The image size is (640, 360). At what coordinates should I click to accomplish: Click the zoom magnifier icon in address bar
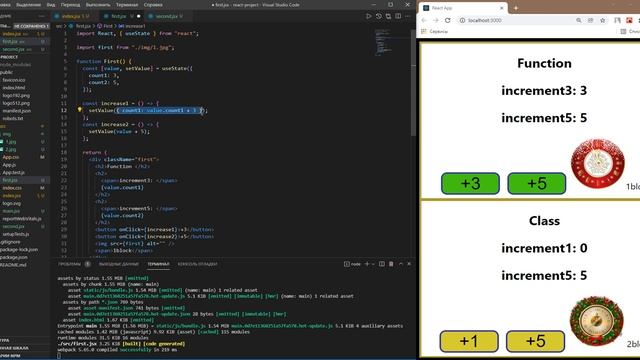[x=579, y=20]
